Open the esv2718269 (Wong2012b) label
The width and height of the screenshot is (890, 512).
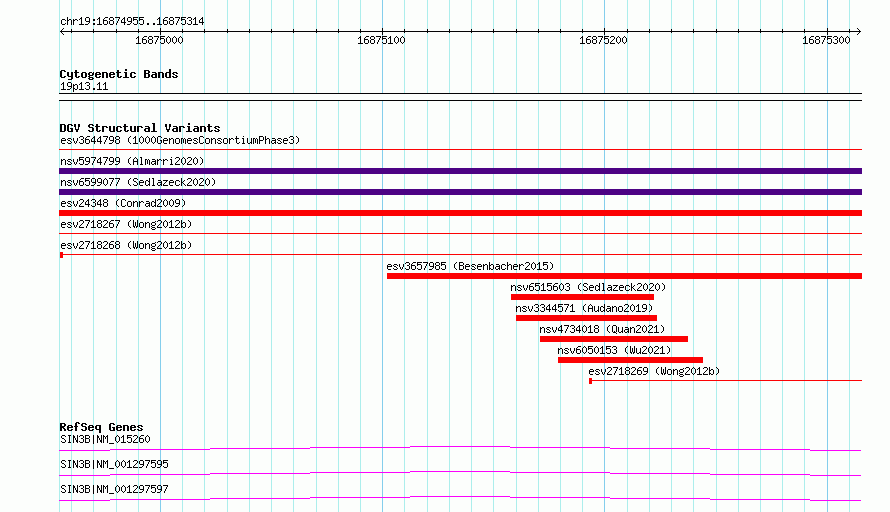coord(654,371)
